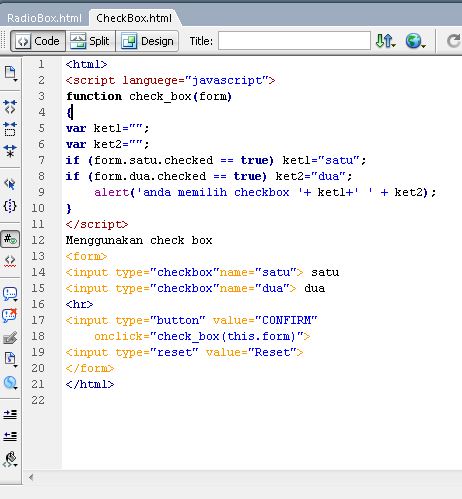The image size is (462, 499).
Task: Click the Collapse Full Tag icon
Action: tap(10, 107)
